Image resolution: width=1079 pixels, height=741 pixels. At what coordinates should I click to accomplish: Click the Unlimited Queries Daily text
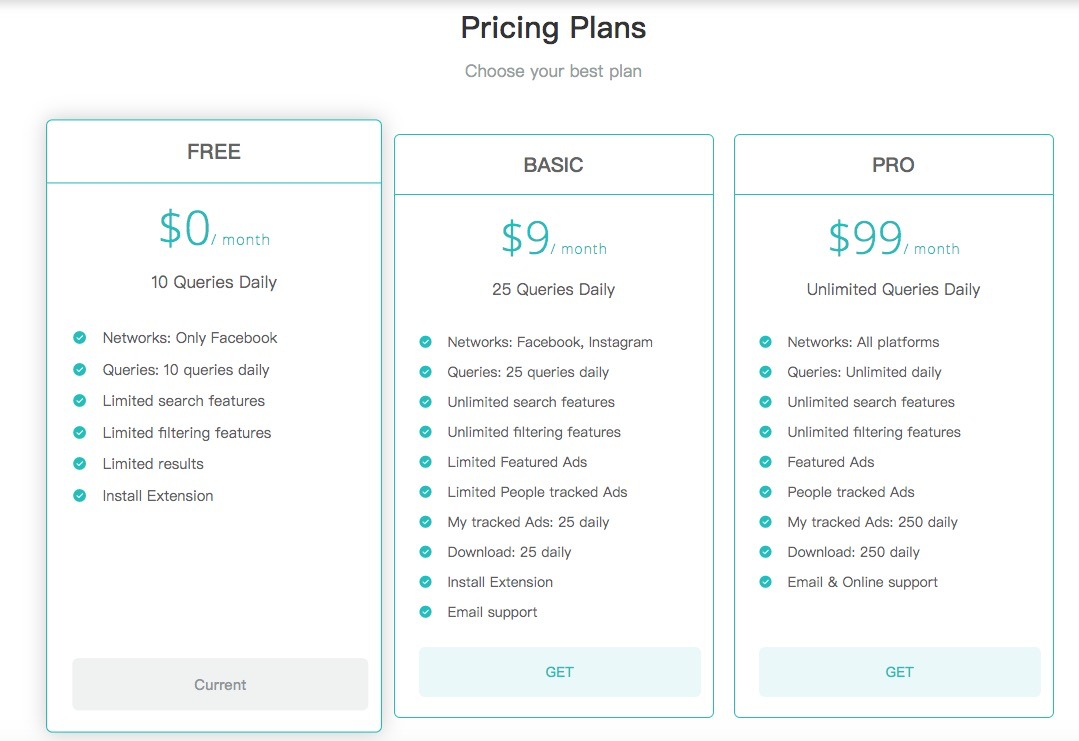pyautogui.click(x=893, y=290)
